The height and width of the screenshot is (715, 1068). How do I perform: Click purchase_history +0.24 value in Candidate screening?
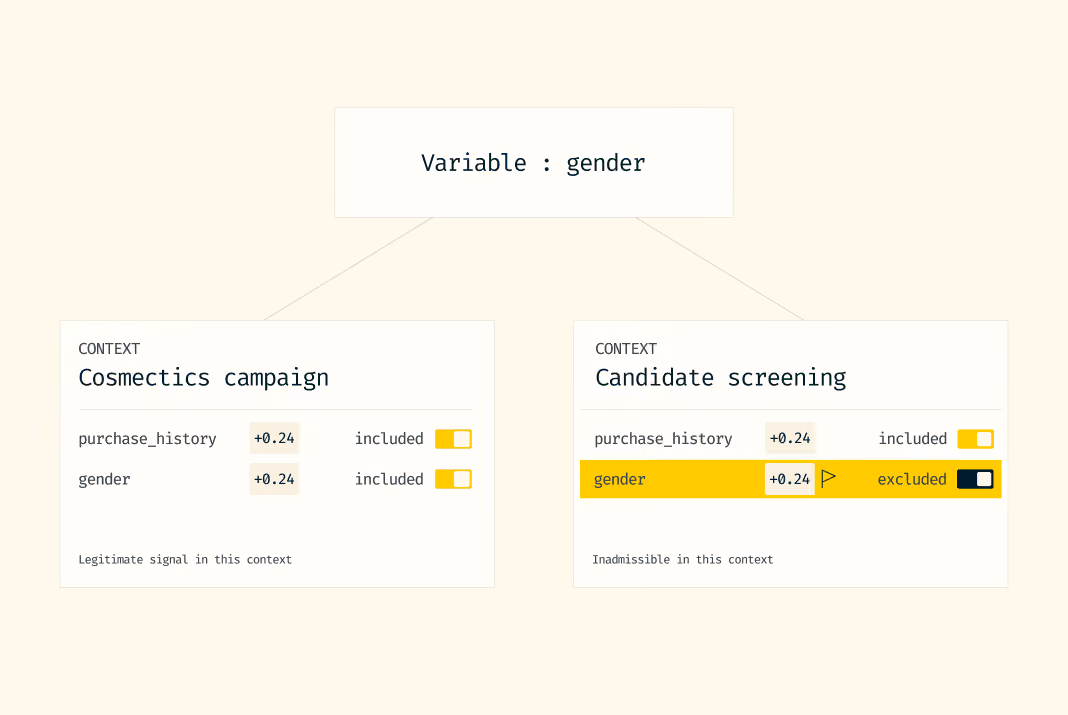(x=790, y=439)
